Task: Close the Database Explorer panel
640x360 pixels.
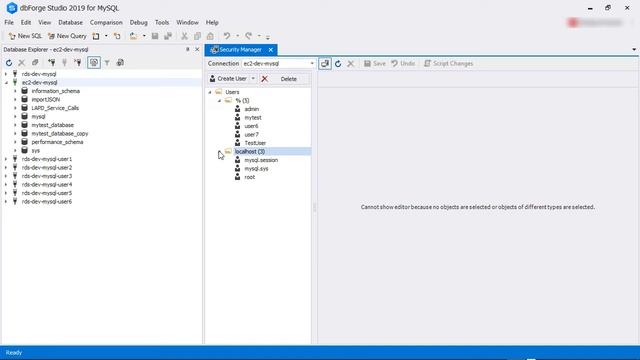Action: click(x=197, y=49)
